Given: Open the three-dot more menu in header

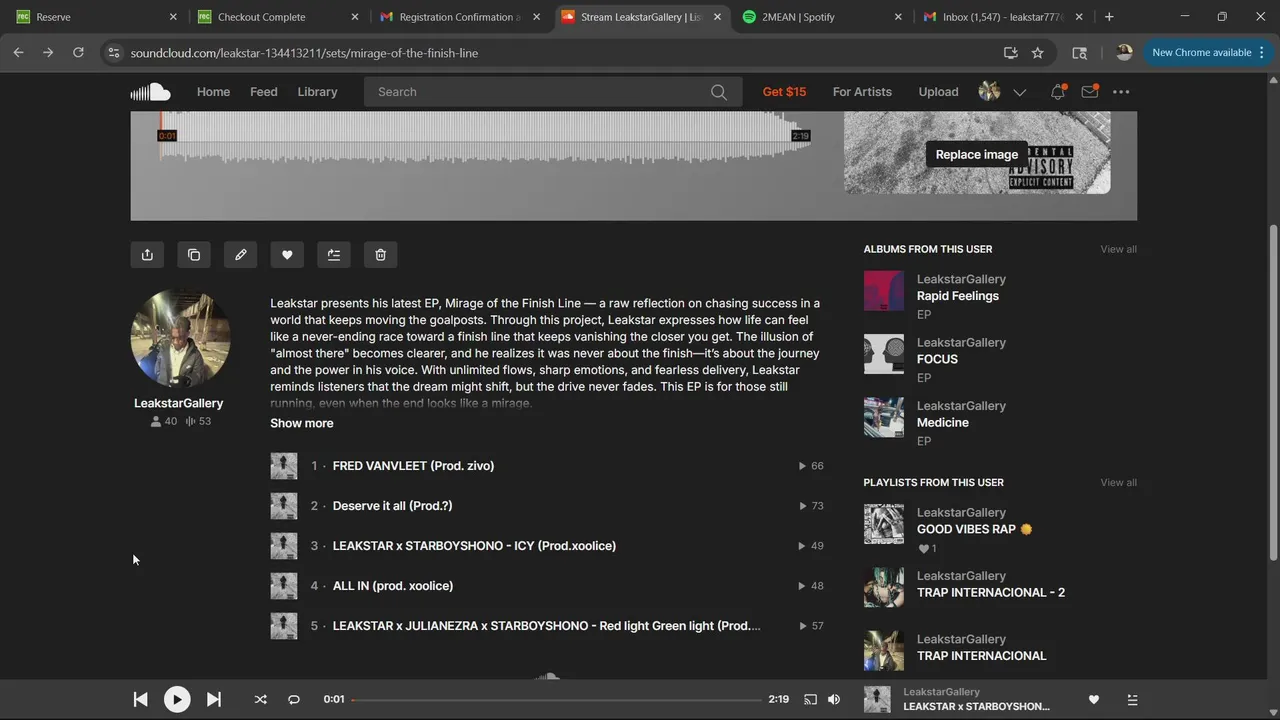Looking at the screenshot, I should click(1121, 92).
